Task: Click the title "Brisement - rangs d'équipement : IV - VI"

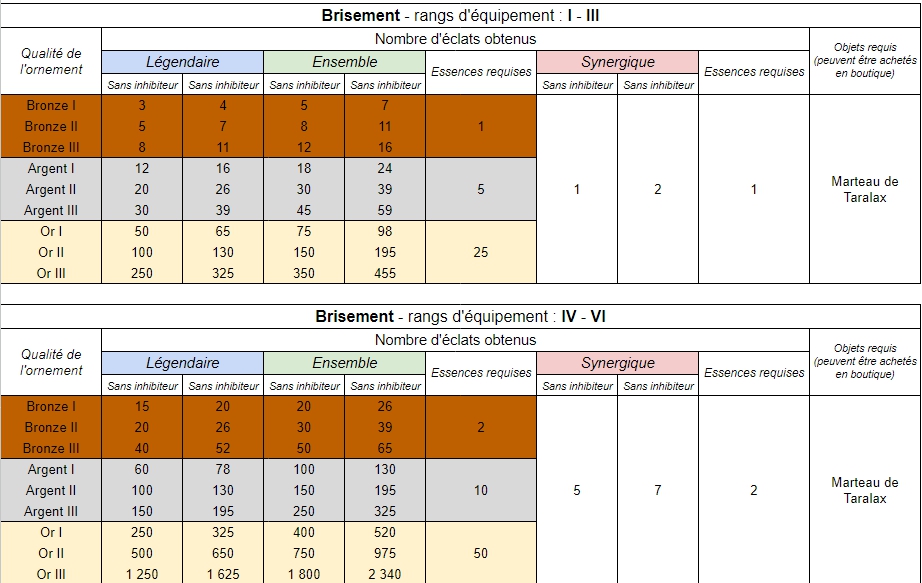Action: [460, 317]
